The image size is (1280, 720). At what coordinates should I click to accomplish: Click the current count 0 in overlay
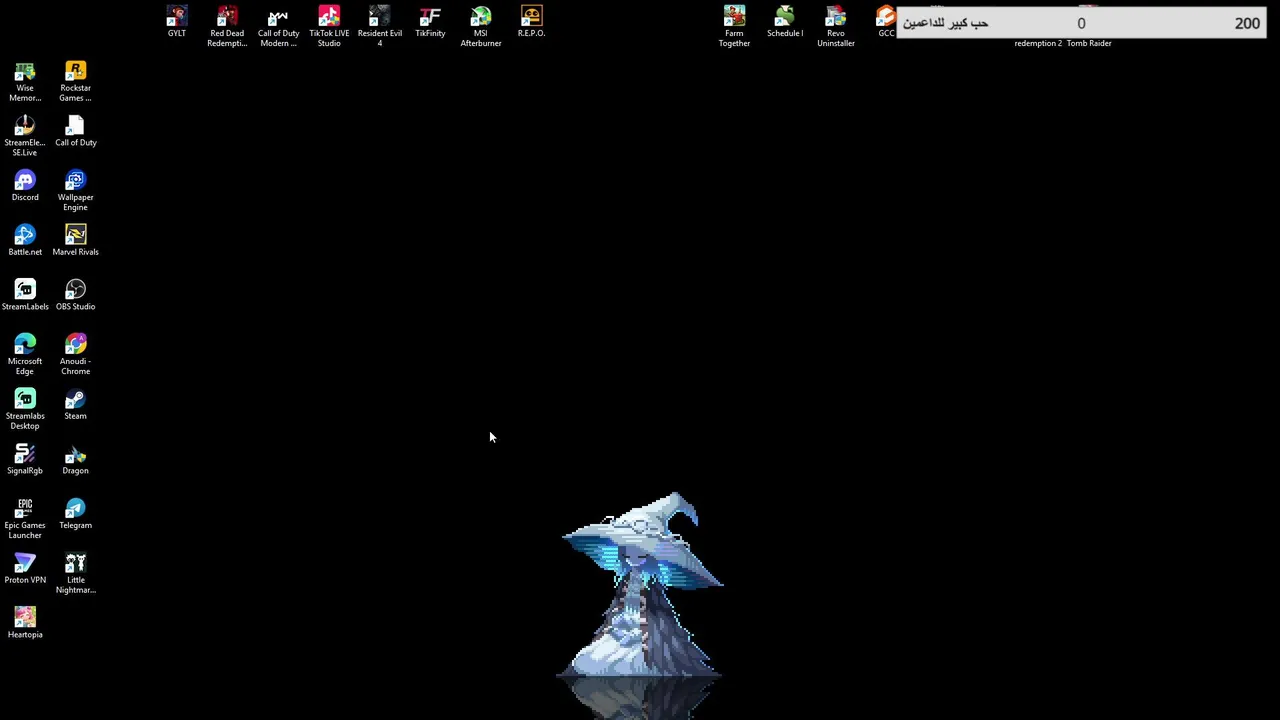(x=1081, y=23)
